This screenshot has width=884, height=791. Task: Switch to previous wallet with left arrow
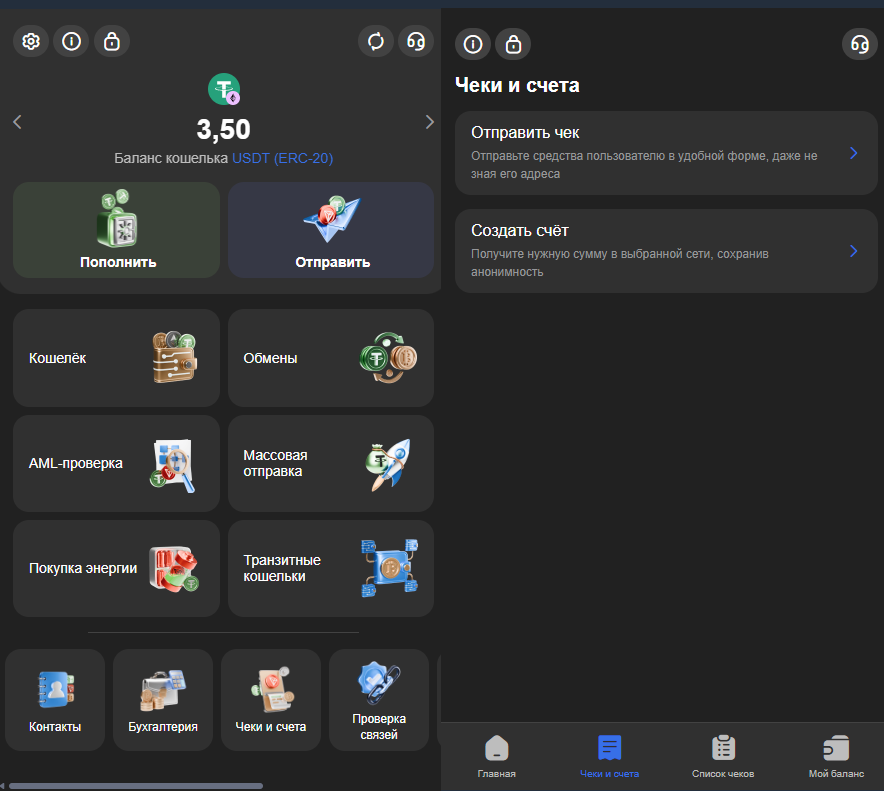coord(17,122)
